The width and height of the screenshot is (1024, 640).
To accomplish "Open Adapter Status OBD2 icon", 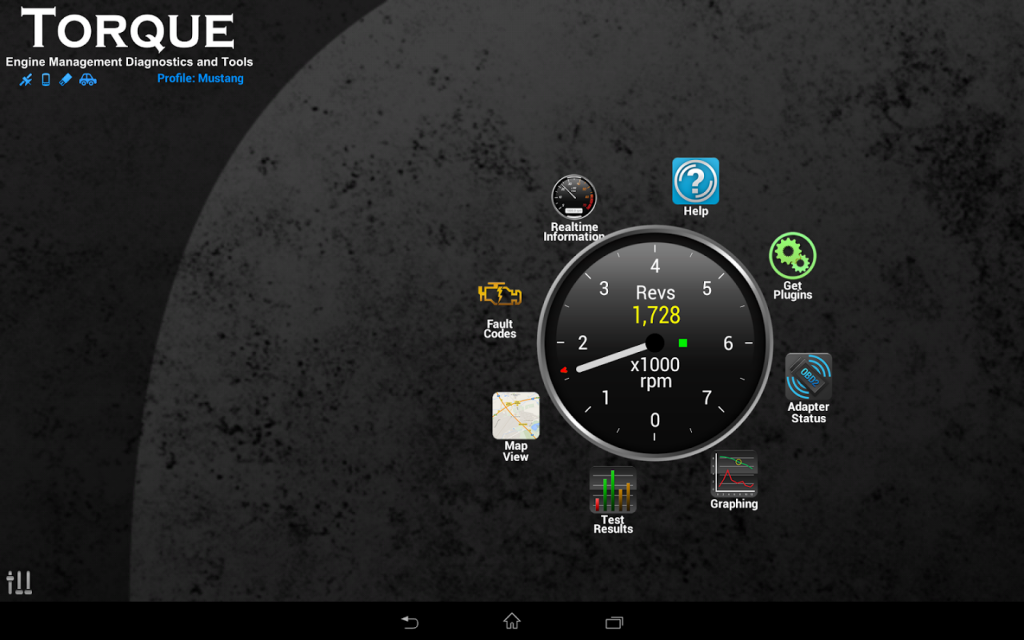I will [808, 377].
